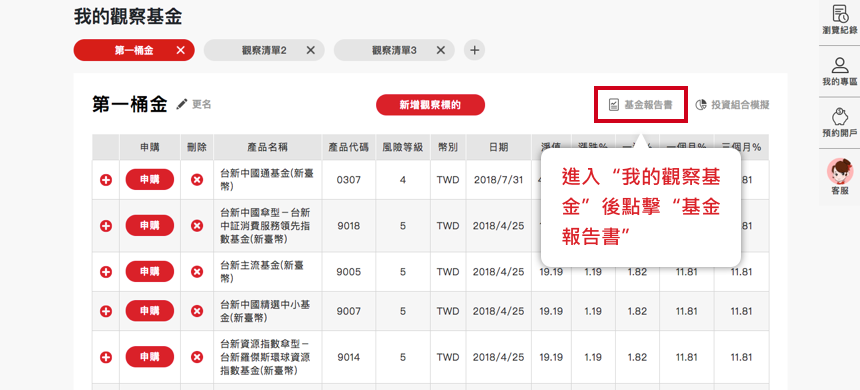Click product code 0307 cell

[x=349, y=179]
